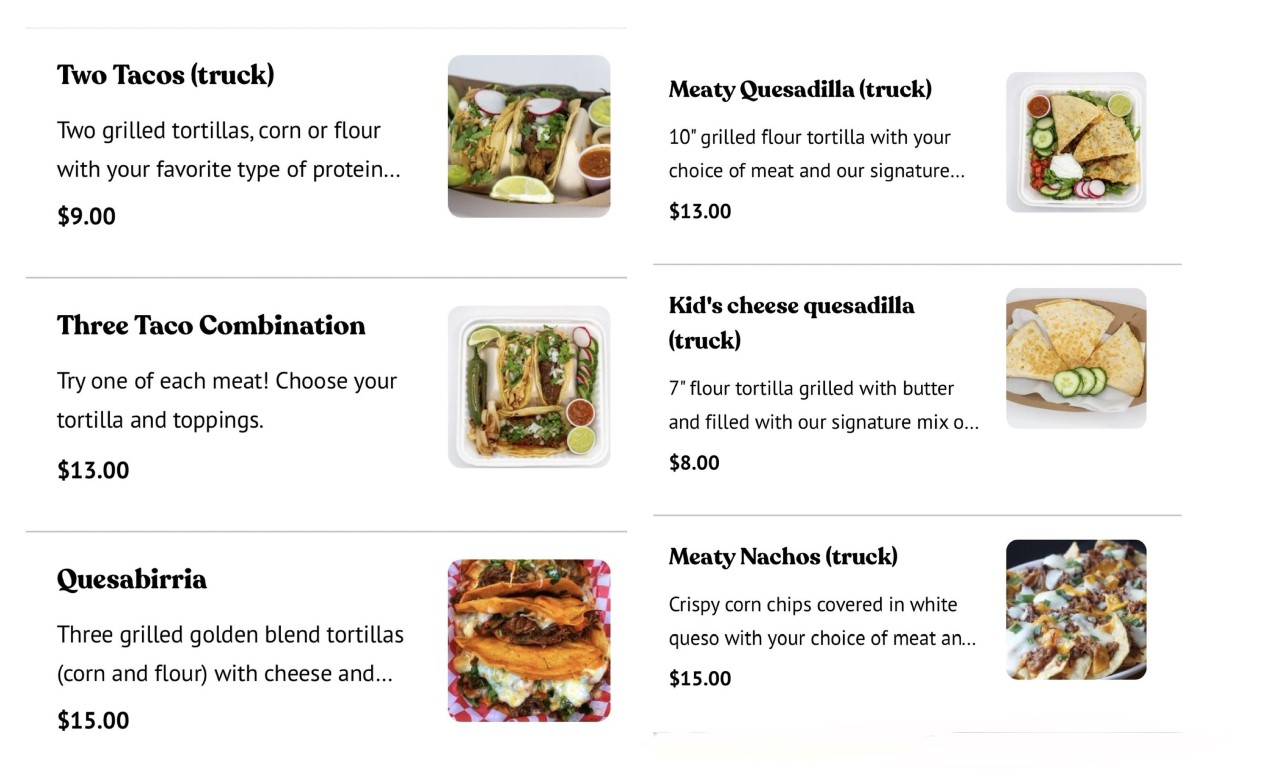
Task: Select the Meaty Quesadilla (truck) title
Action: [x=800, y=89]
